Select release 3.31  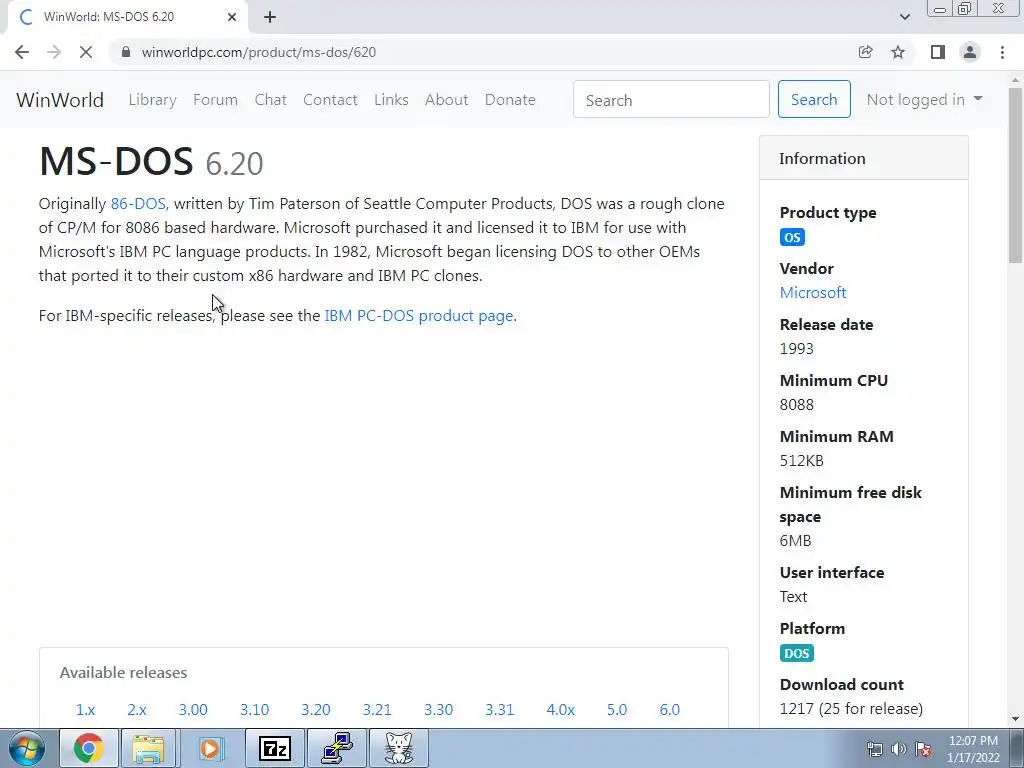point(500,709)
